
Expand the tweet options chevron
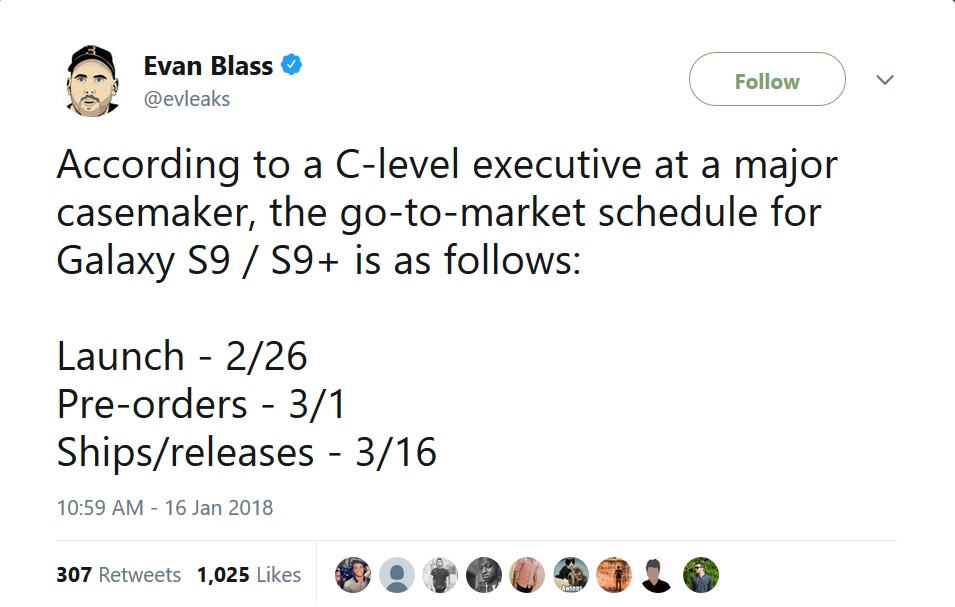884,80
